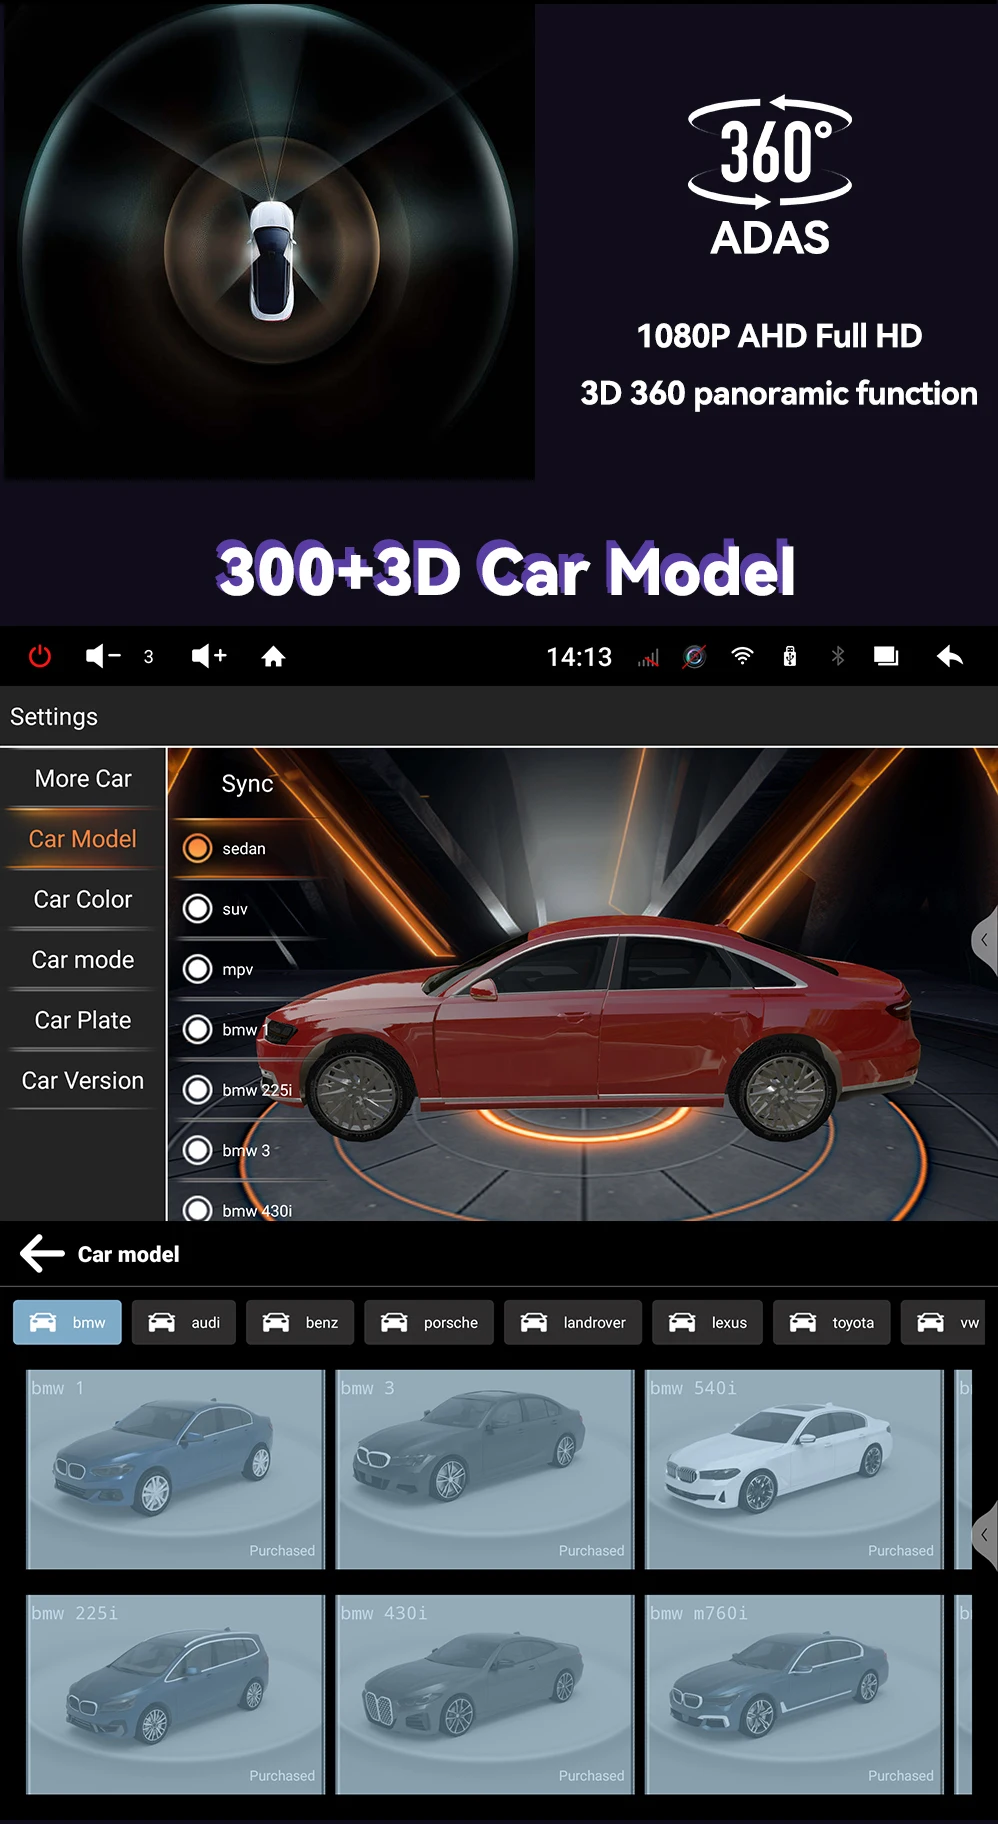Pick the bmw 3 car thumbnail
The image size is (998, 1824).
(485, 1469)
